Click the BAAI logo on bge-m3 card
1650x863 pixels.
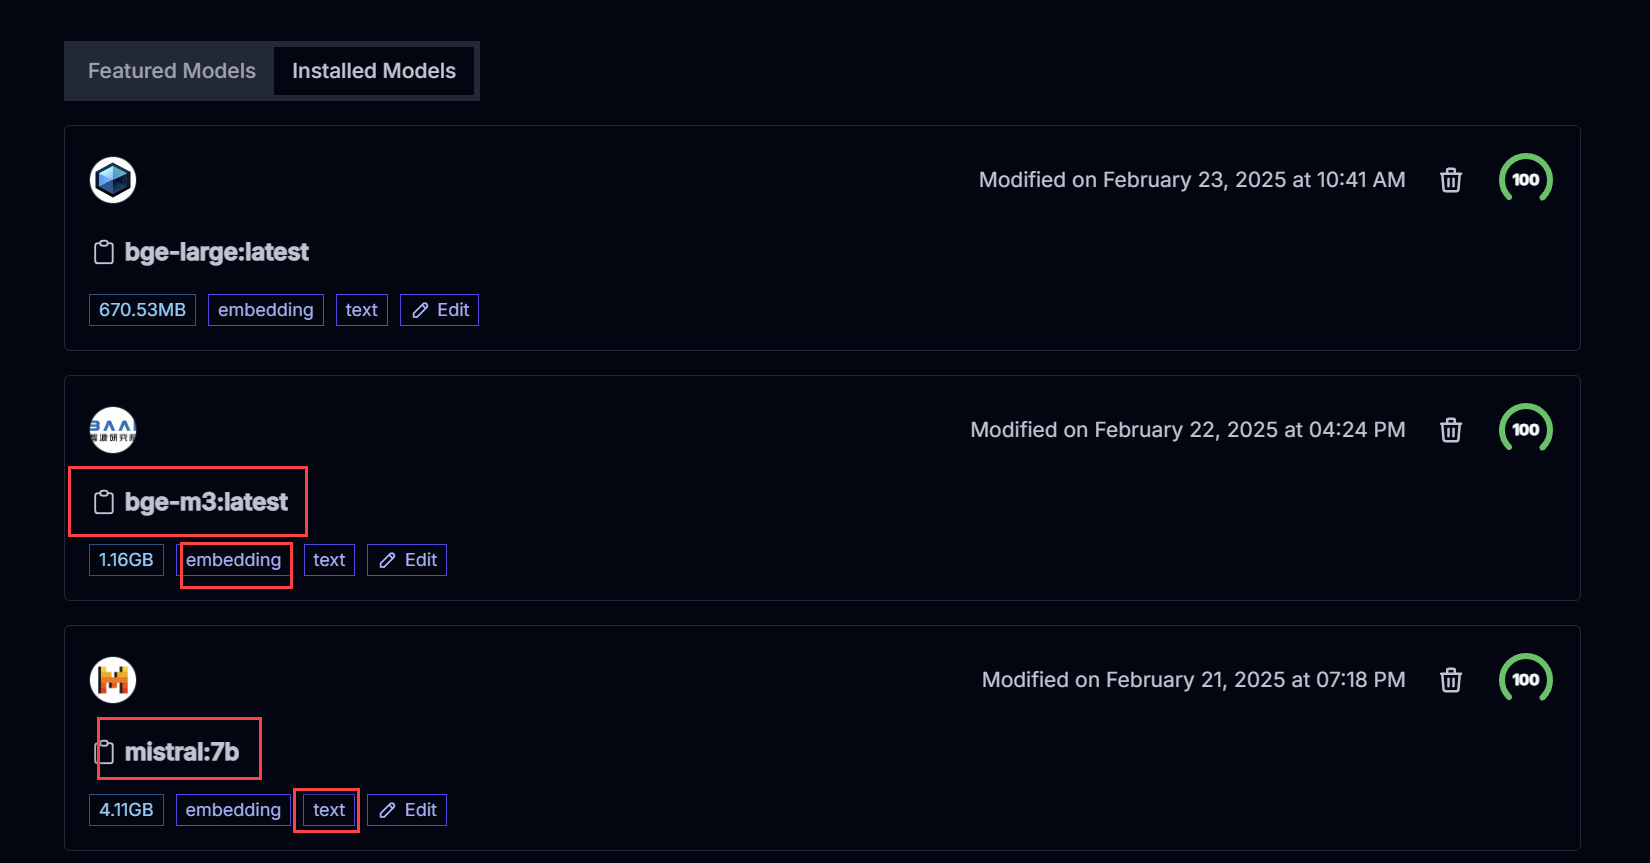113,430
